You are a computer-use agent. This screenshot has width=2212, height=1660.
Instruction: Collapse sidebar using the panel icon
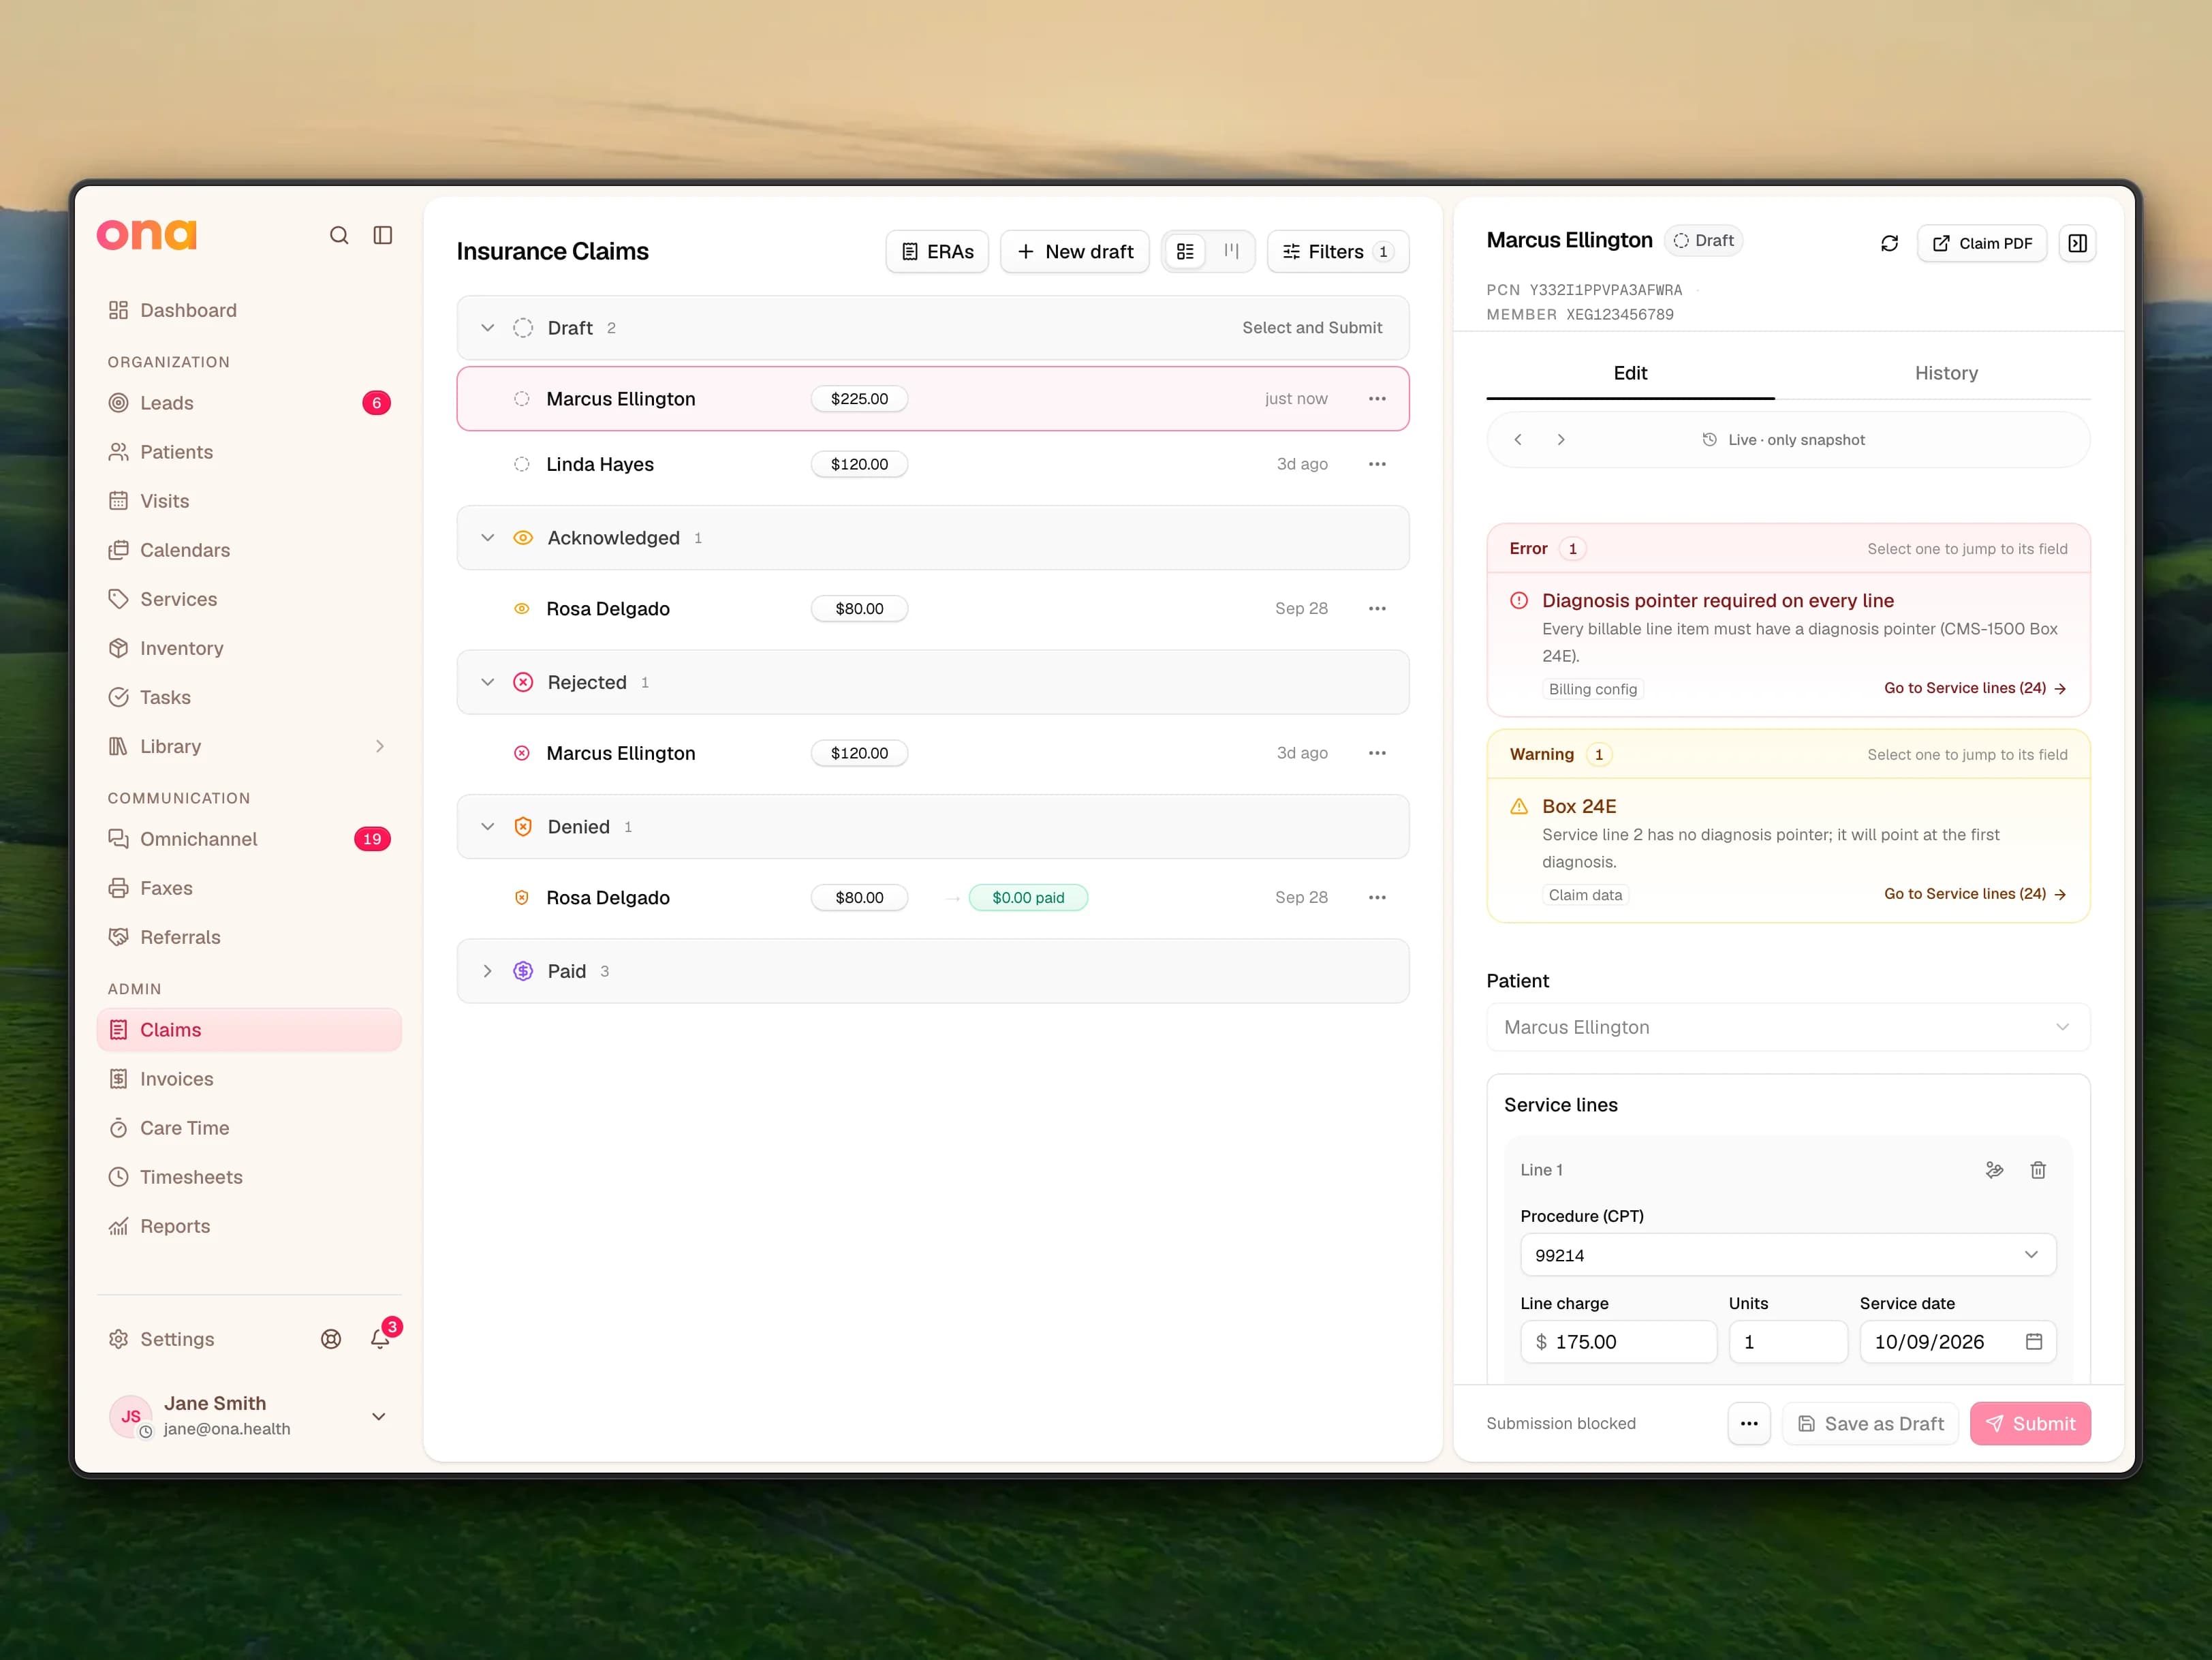point(383,235)
